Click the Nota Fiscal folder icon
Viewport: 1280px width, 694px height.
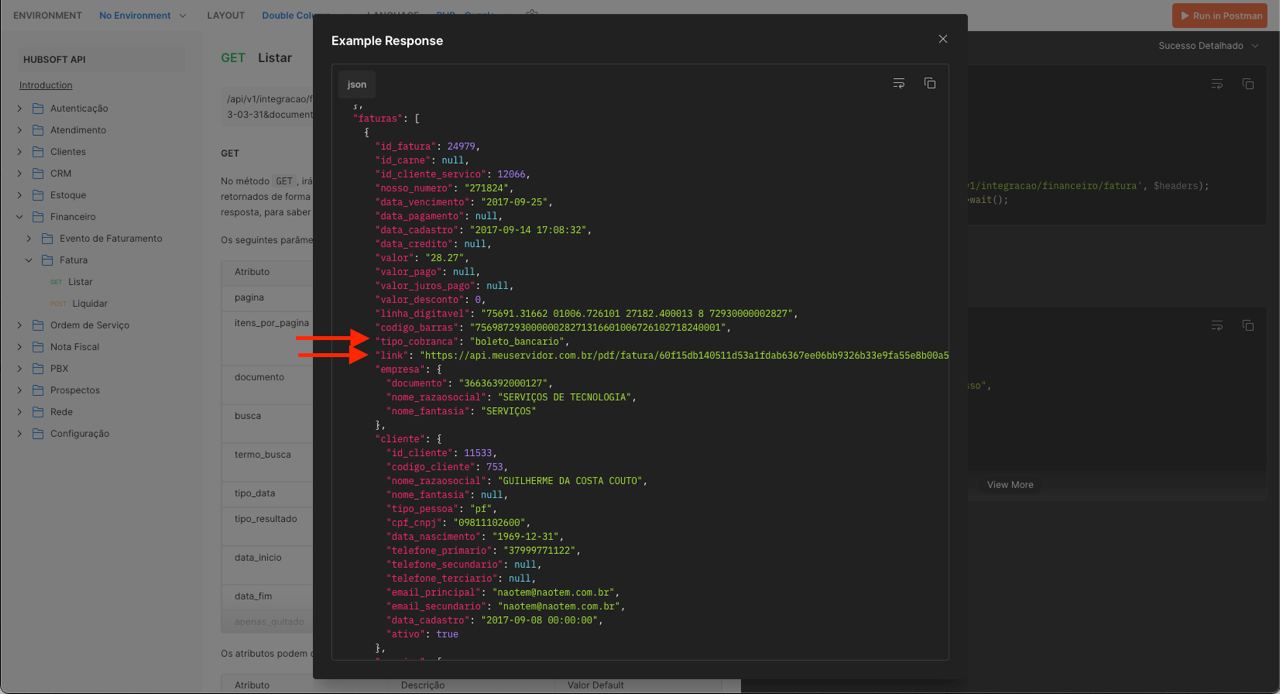[38, 347]
